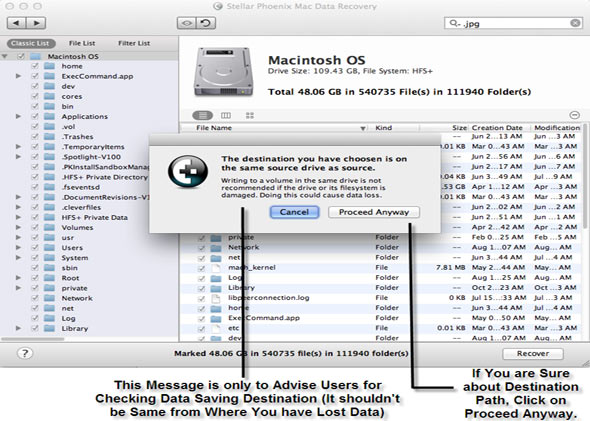Viewport: 590px width, 421px height.
Task: Uncheck the cores folder checkbox
Action: [35, 96]
